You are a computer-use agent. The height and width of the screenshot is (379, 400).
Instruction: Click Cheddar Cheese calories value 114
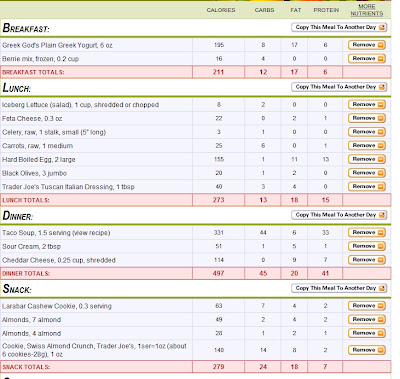tap(219, 260)
